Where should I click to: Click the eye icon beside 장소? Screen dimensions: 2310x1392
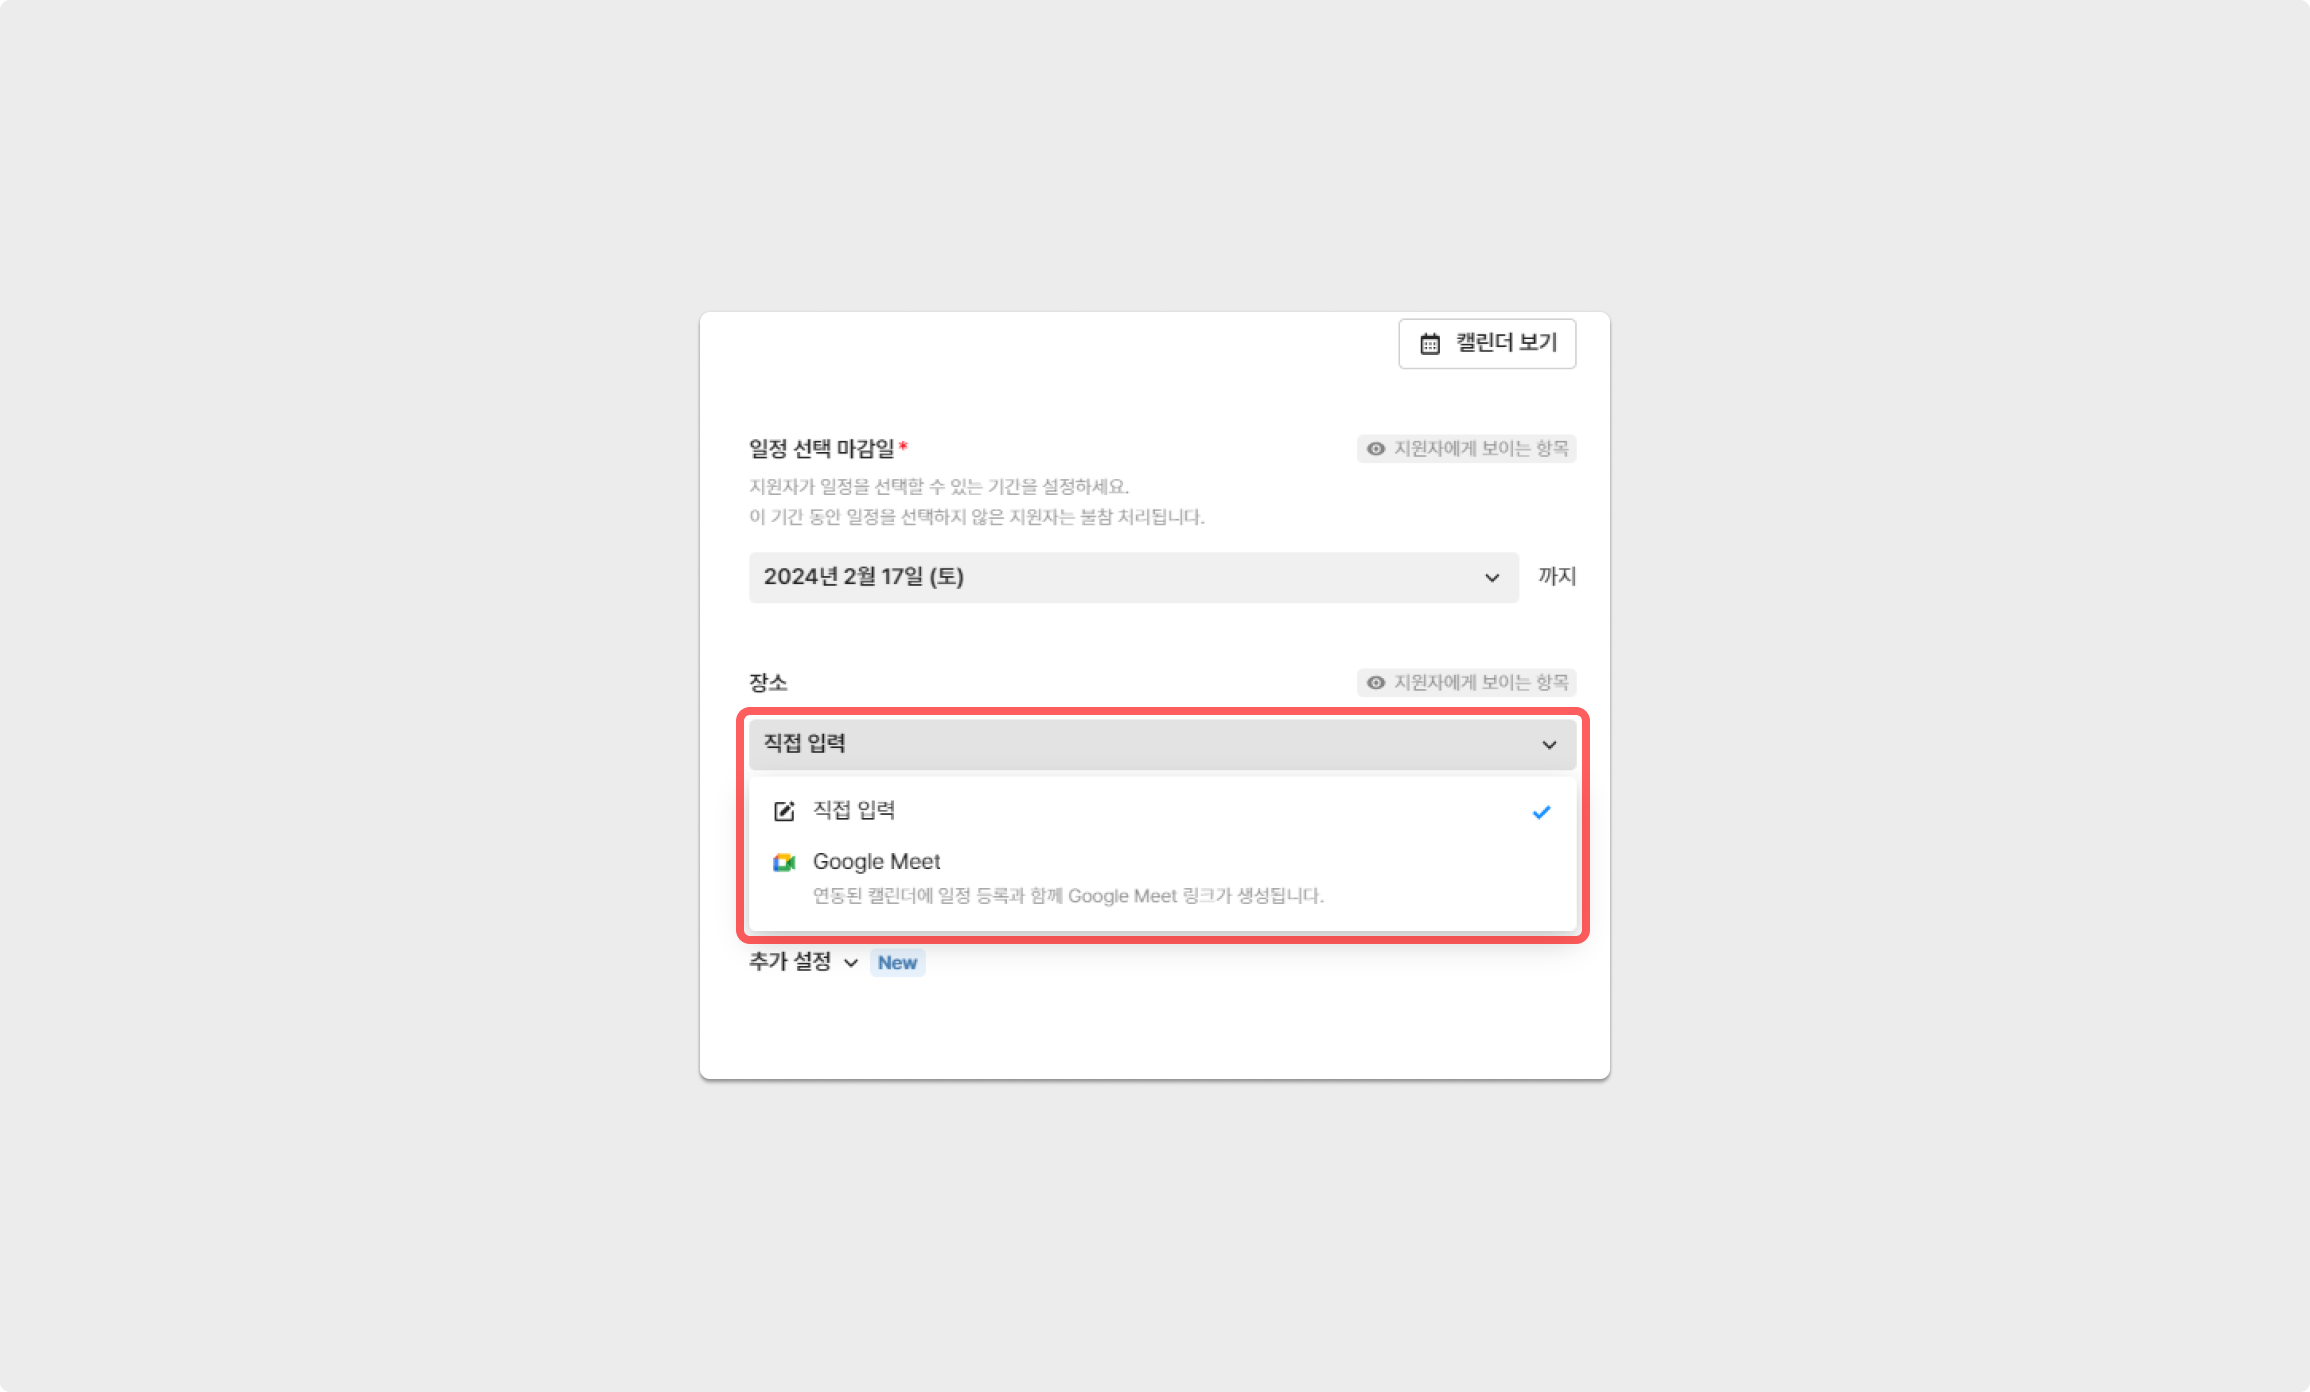pyautogui.click(x=1376, y=683)
